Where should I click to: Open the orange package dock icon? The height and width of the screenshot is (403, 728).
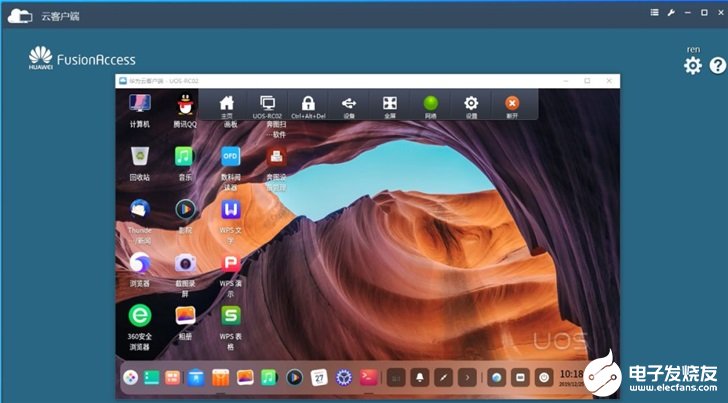[221, 377]
